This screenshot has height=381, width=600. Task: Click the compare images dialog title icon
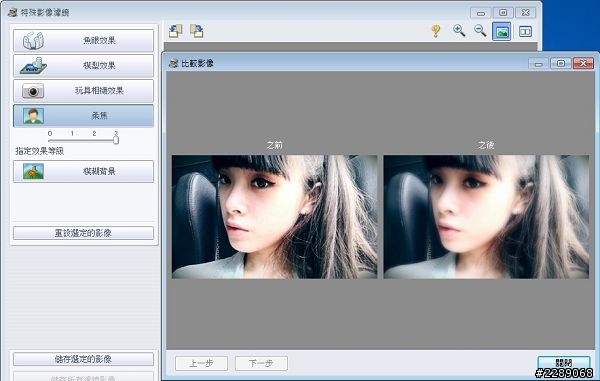pyautogui.click(x=174, y=64)
